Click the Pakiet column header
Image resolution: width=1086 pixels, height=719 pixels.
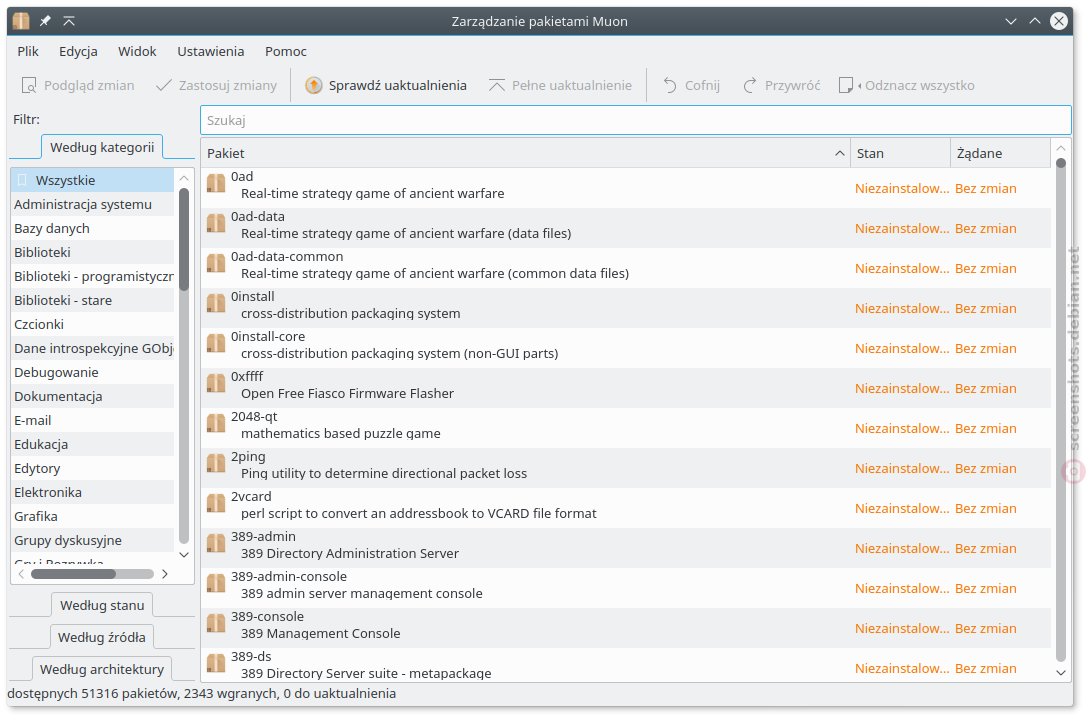click(x=526, y=153)
